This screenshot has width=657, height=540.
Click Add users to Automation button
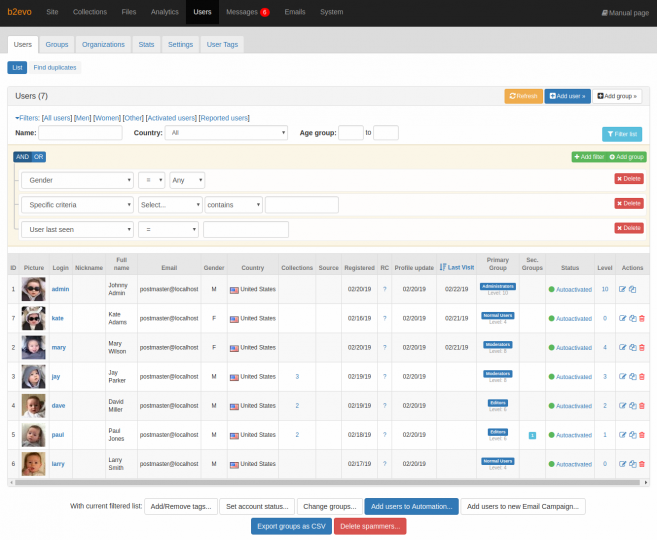coord(411,506)
